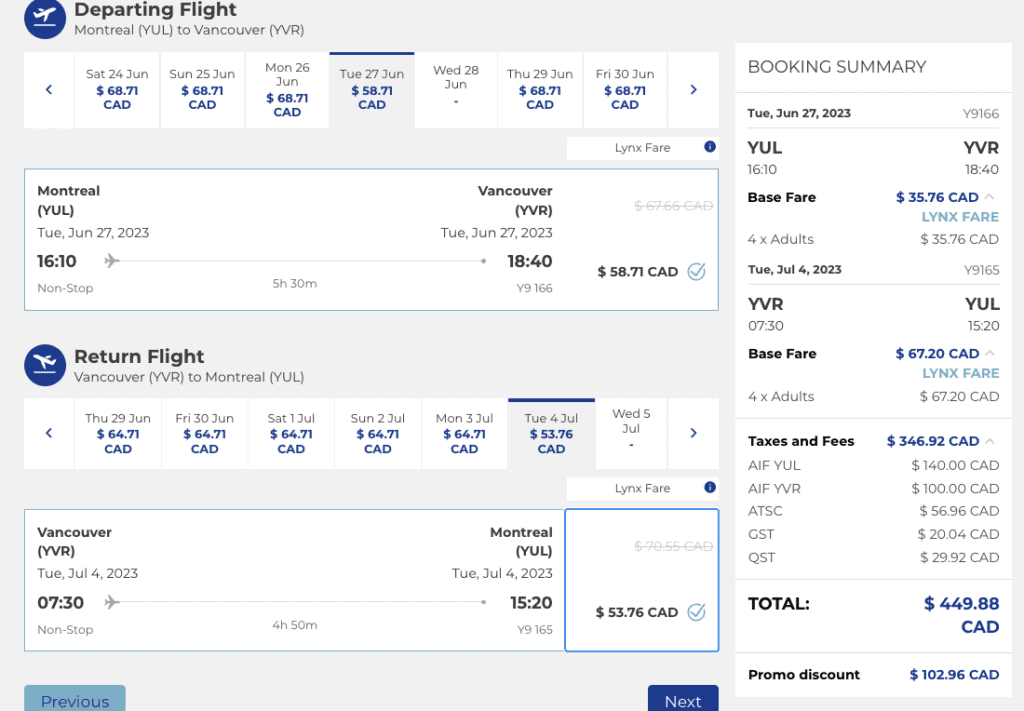The height and width of the screenshot is (711, 1024).
Task: Show later return dates with right arrow
Action: 693,433
